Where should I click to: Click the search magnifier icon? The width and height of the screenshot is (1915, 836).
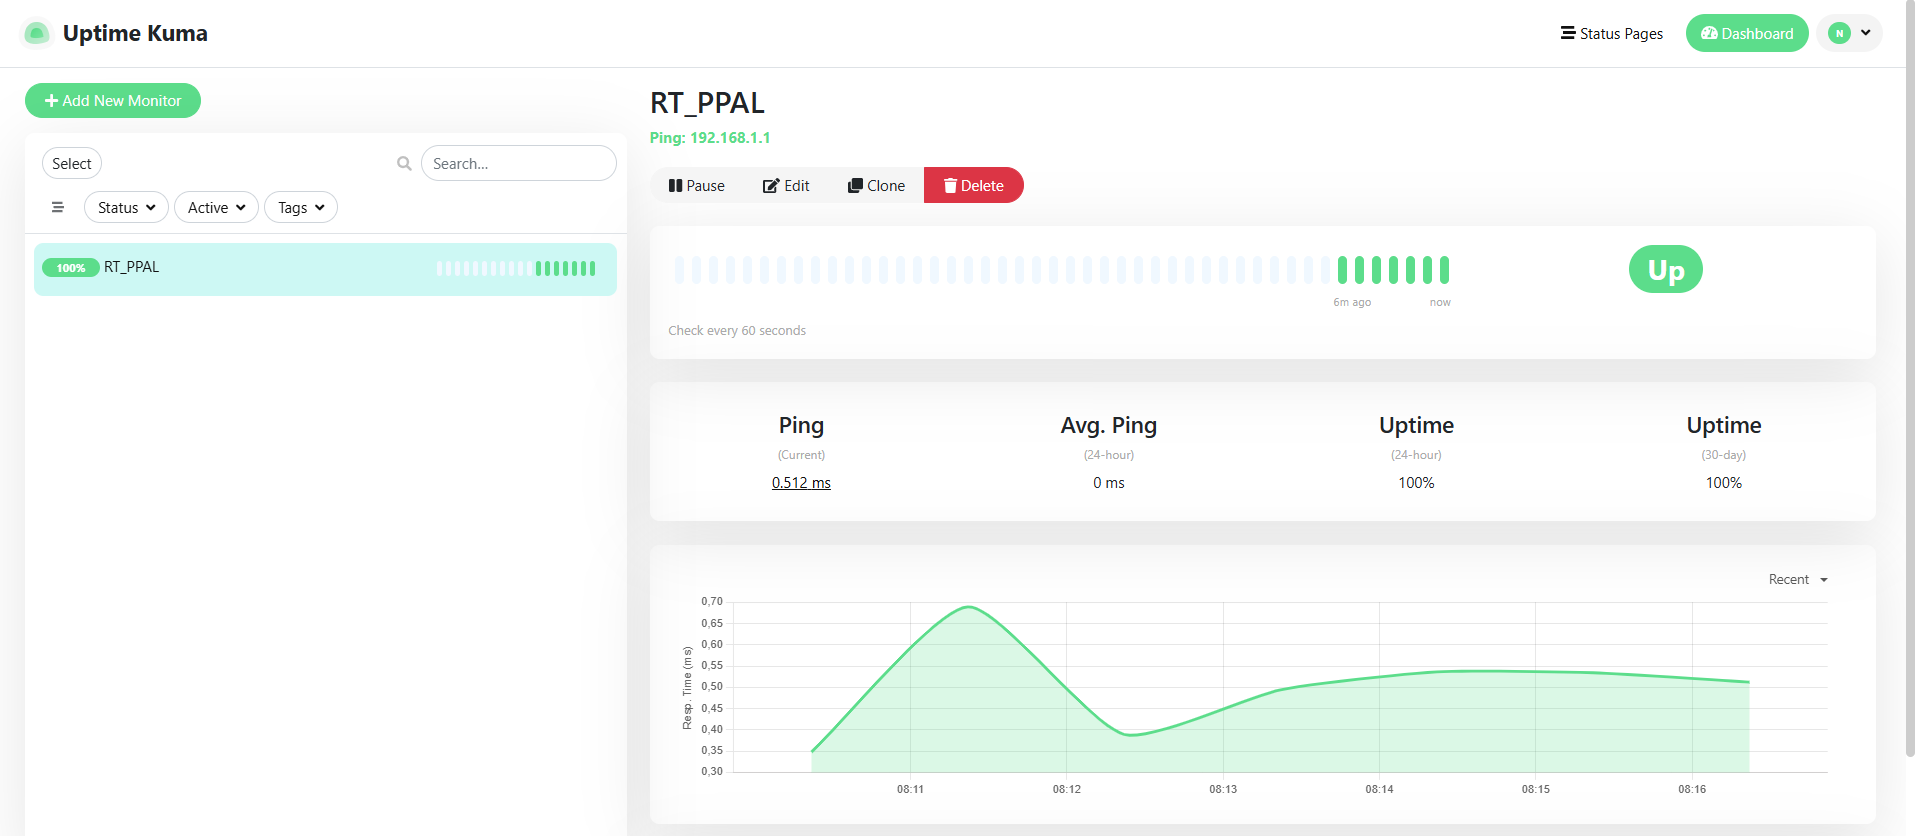(x=404, y=163)
